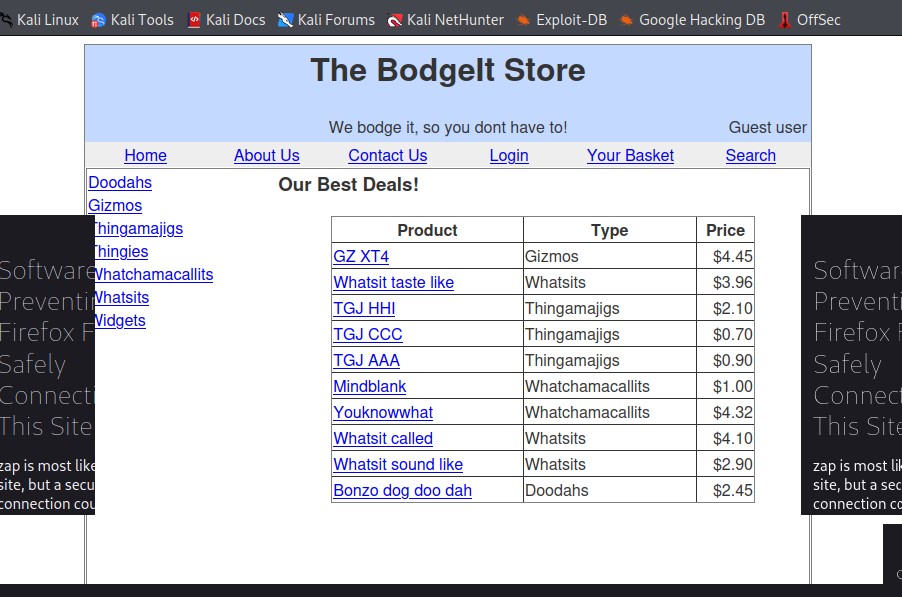
Task: Click the Kali NetHunter bookmark icon
Action: pos(395,20)
